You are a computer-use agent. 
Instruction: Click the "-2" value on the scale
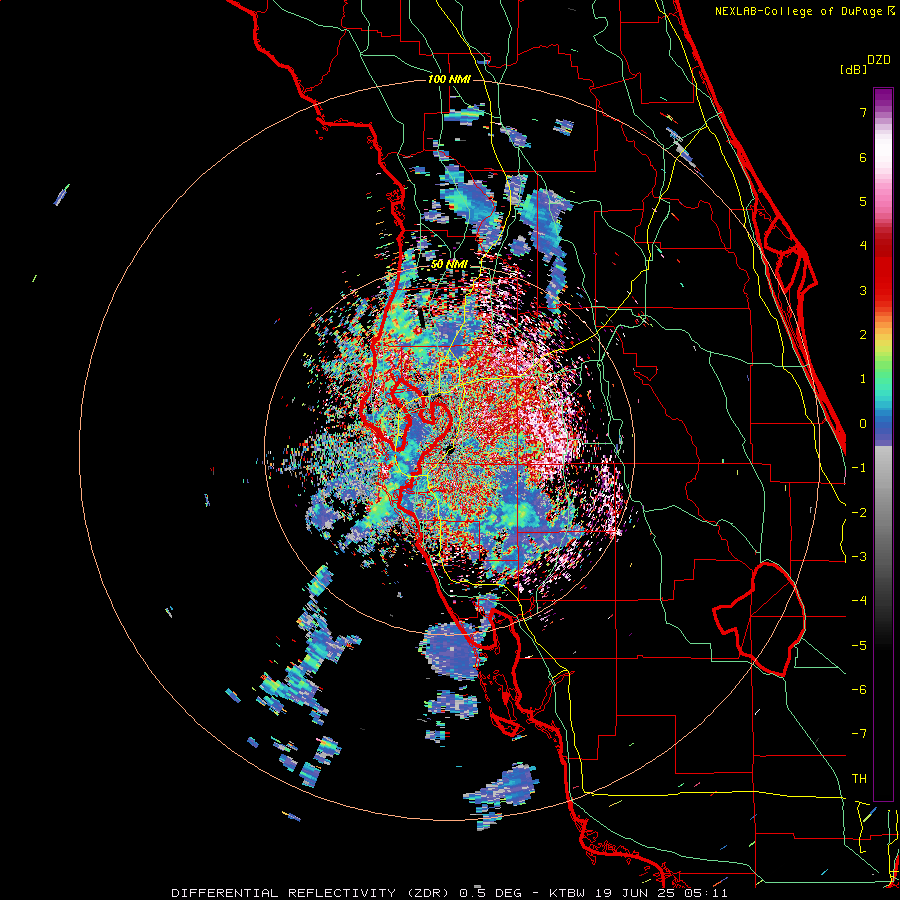point(859,513)
